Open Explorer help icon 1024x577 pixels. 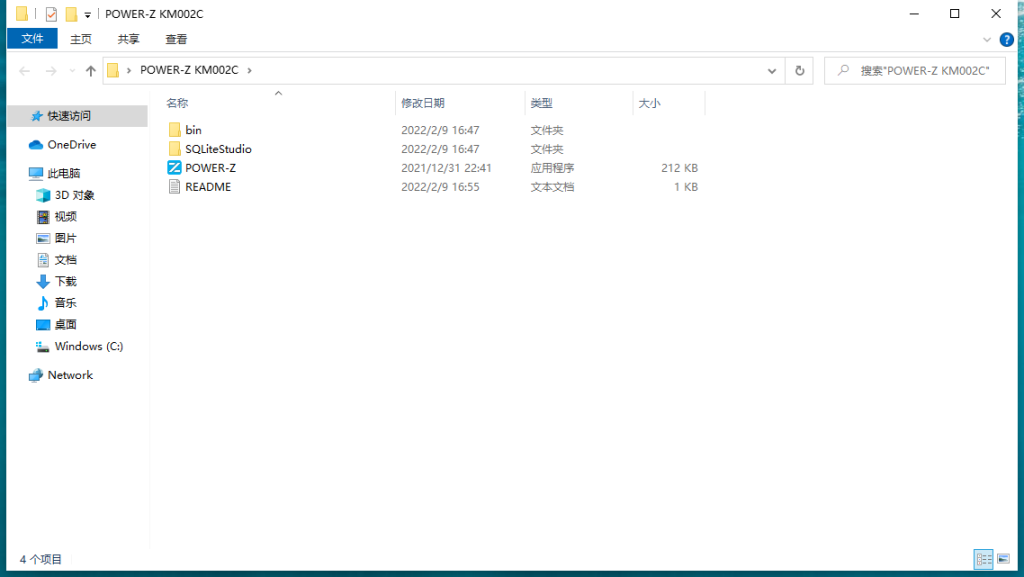click(1006, 40)
